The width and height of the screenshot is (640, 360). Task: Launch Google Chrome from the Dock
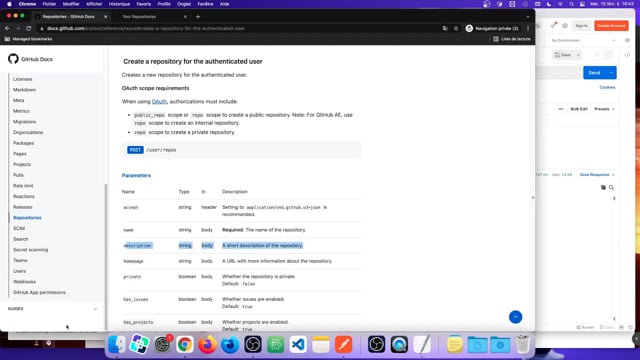[x=184, y=344]
